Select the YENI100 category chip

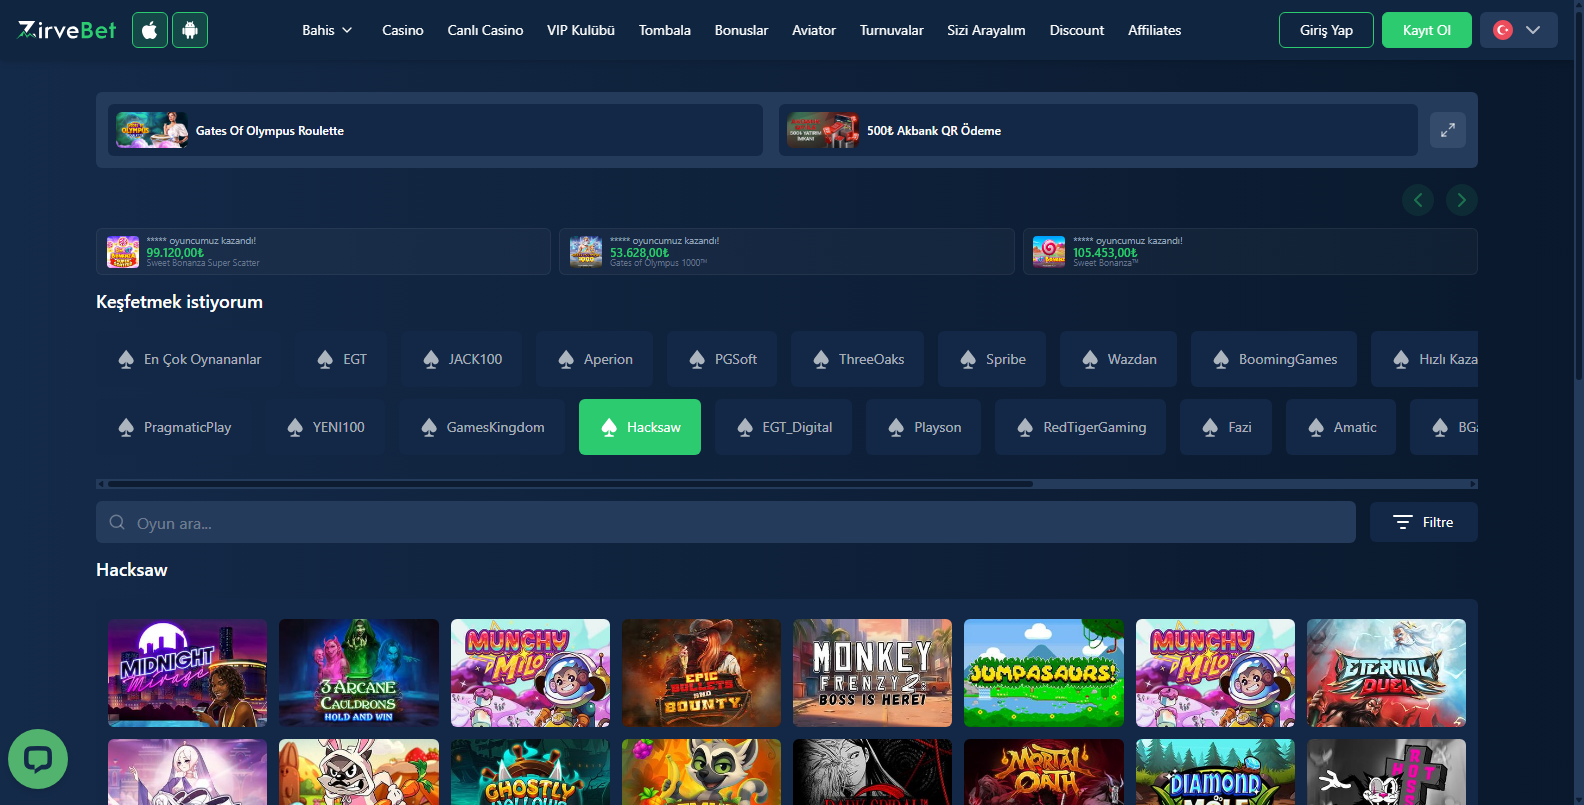pos(325,427)
